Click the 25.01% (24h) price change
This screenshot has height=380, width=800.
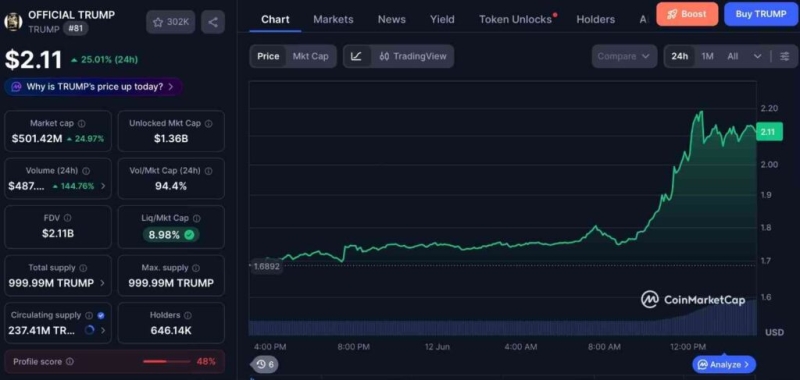(x=105, y=60)
